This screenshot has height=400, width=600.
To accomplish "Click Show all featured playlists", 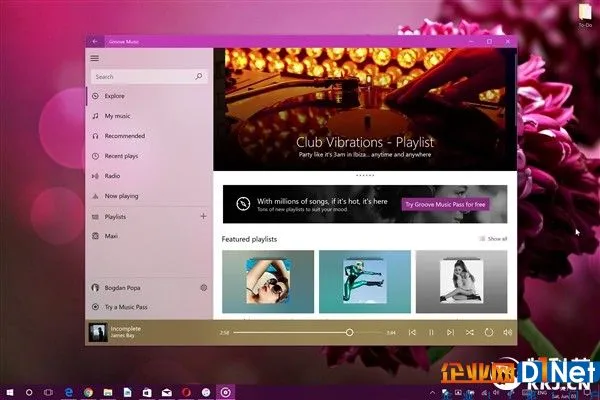I will click(x=493, y=239).
